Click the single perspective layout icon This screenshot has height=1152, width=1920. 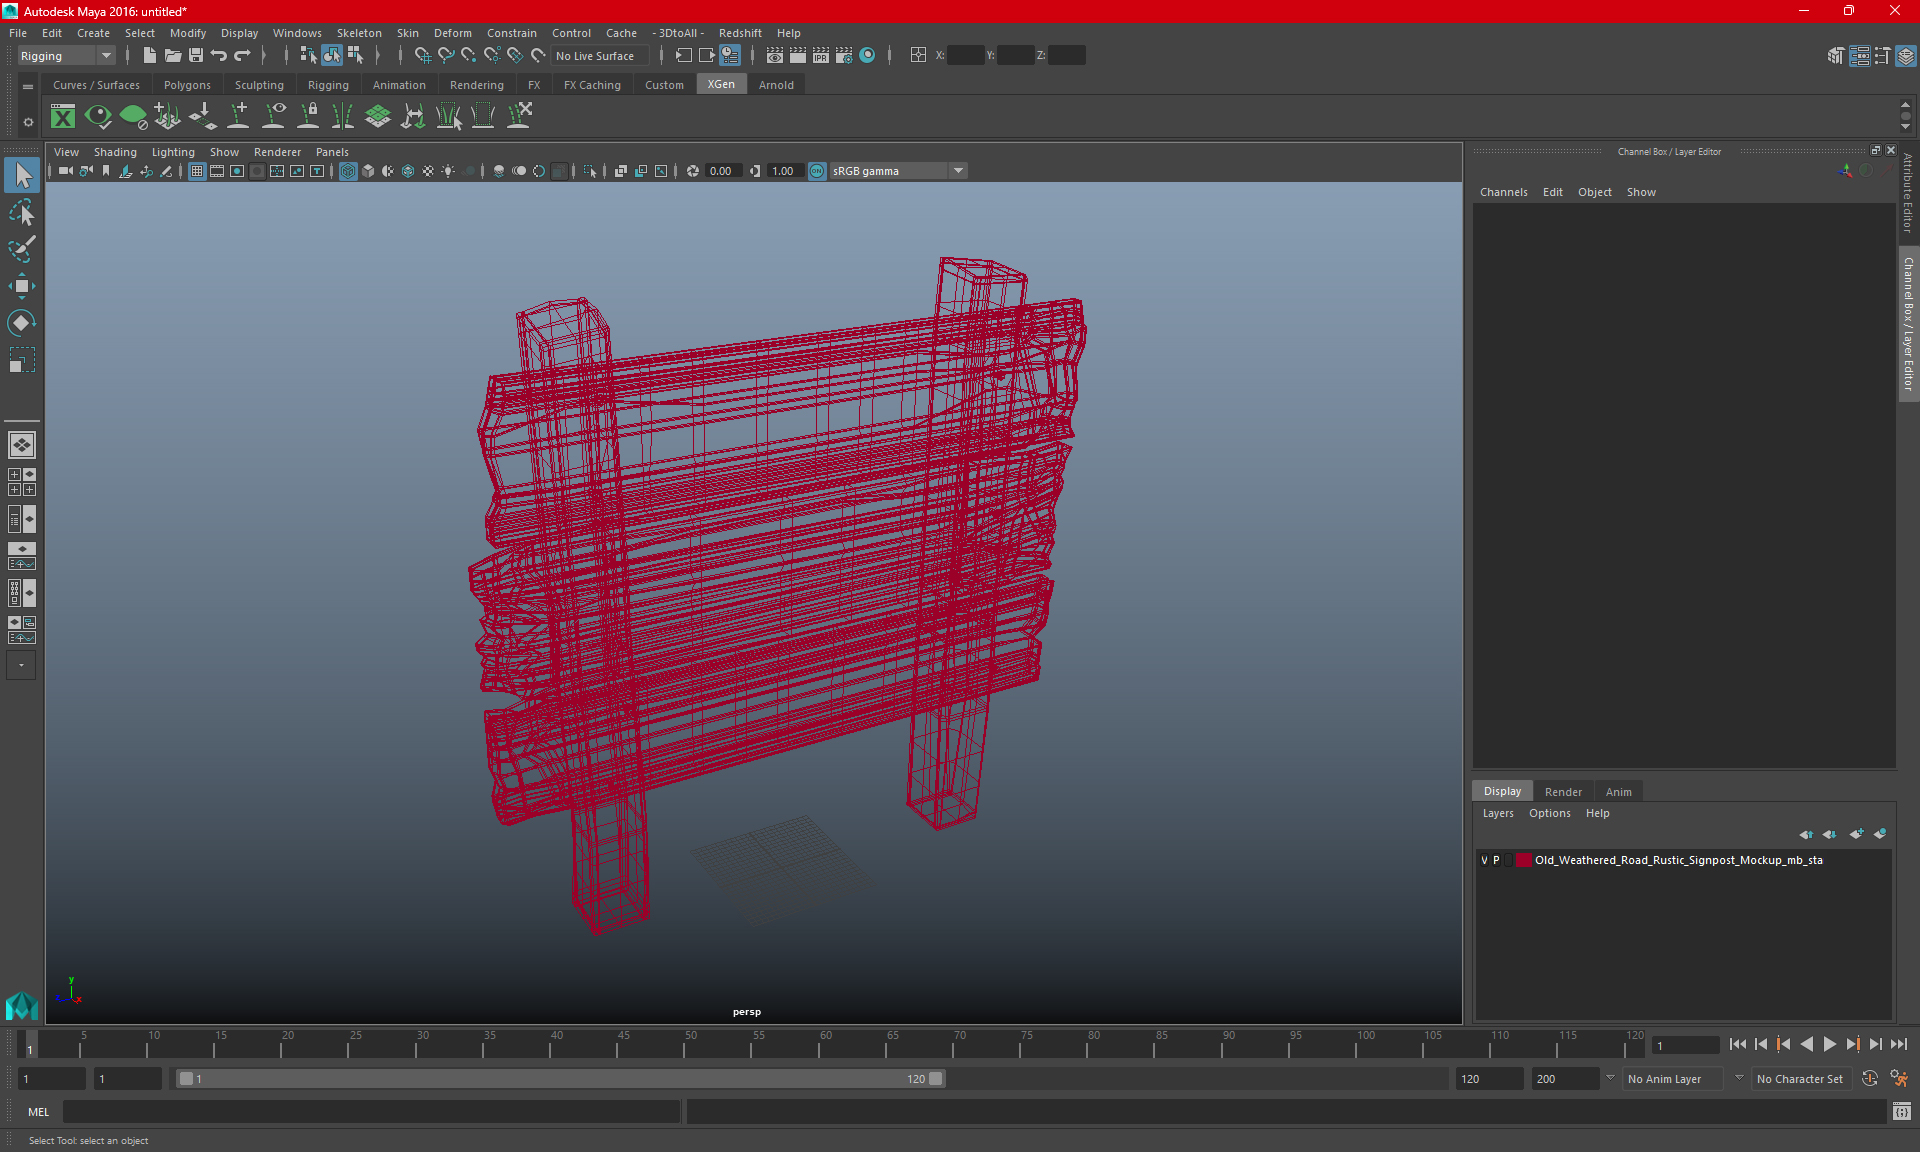coord(22,445)
